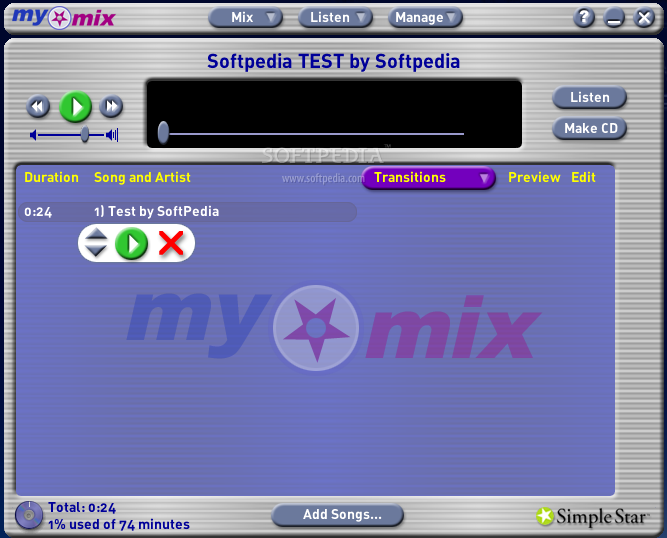Click the fast-forward button

point(111,106)
